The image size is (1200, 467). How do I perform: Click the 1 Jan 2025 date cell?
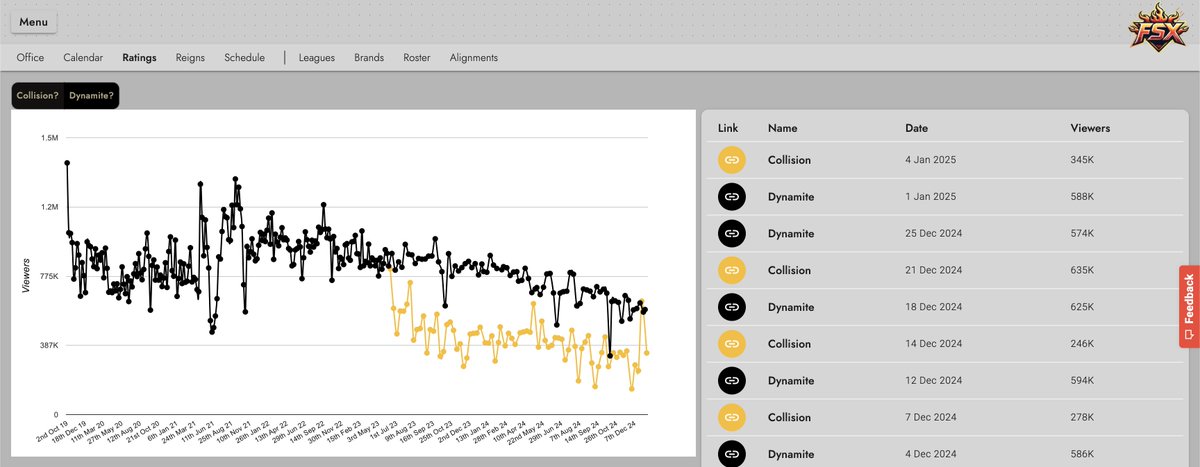click(929, 197)
